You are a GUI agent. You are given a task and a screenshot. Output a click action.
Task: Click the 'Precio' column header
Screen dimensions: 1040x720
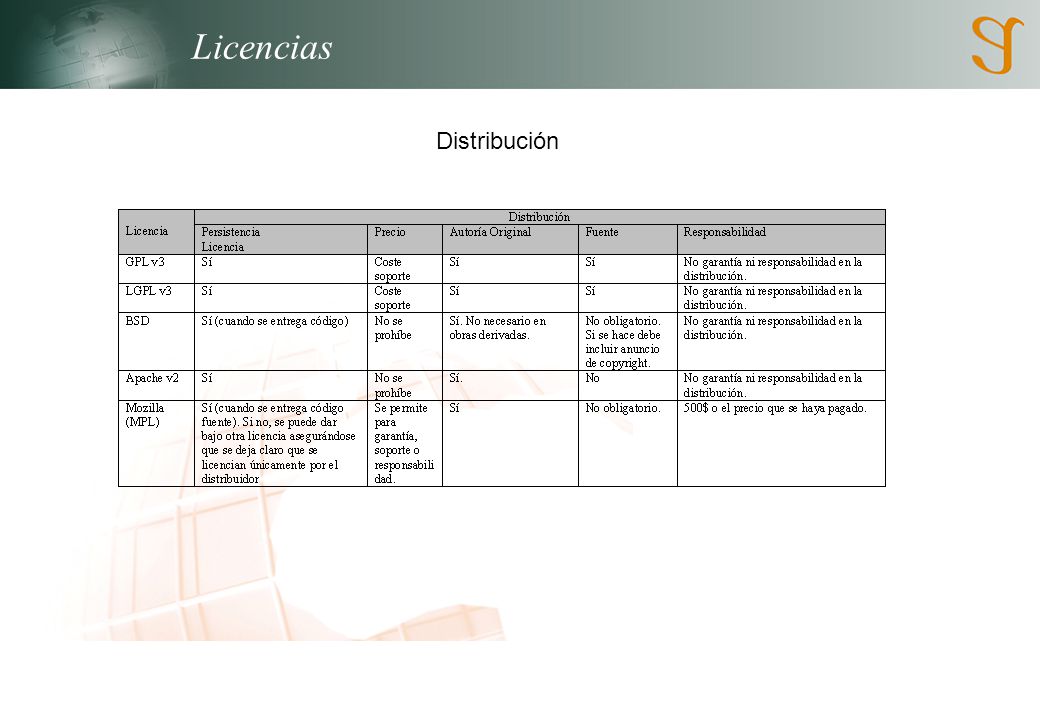pos(405,239)
